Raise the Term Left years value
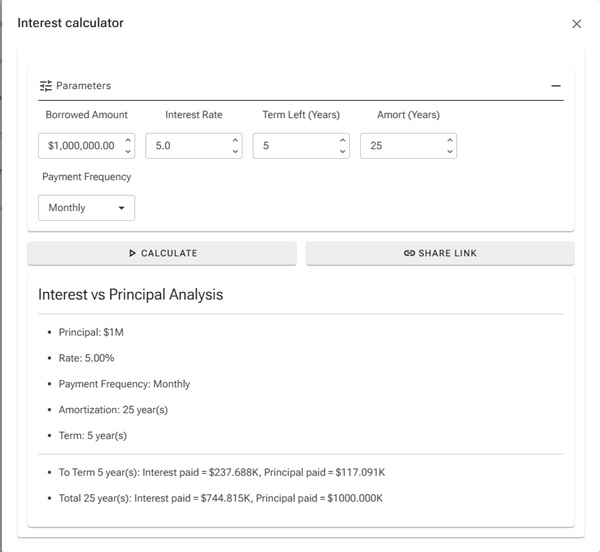Screen dimensions: 600x552 pos(343,140)
